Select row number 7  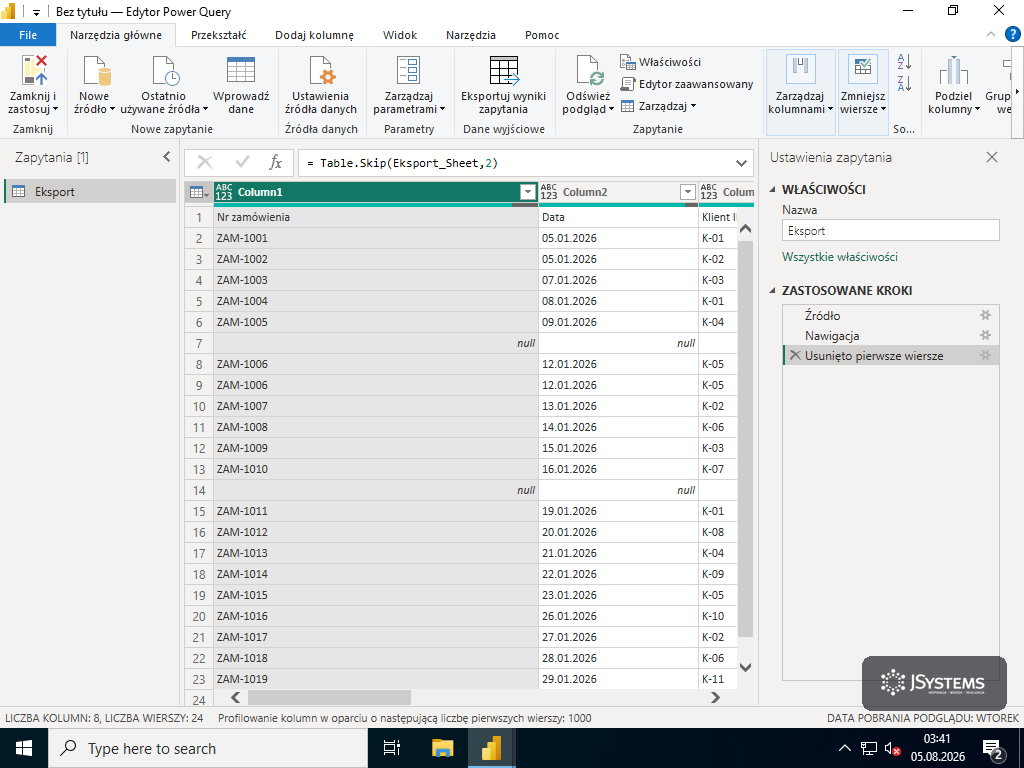(x=199, y=344)
